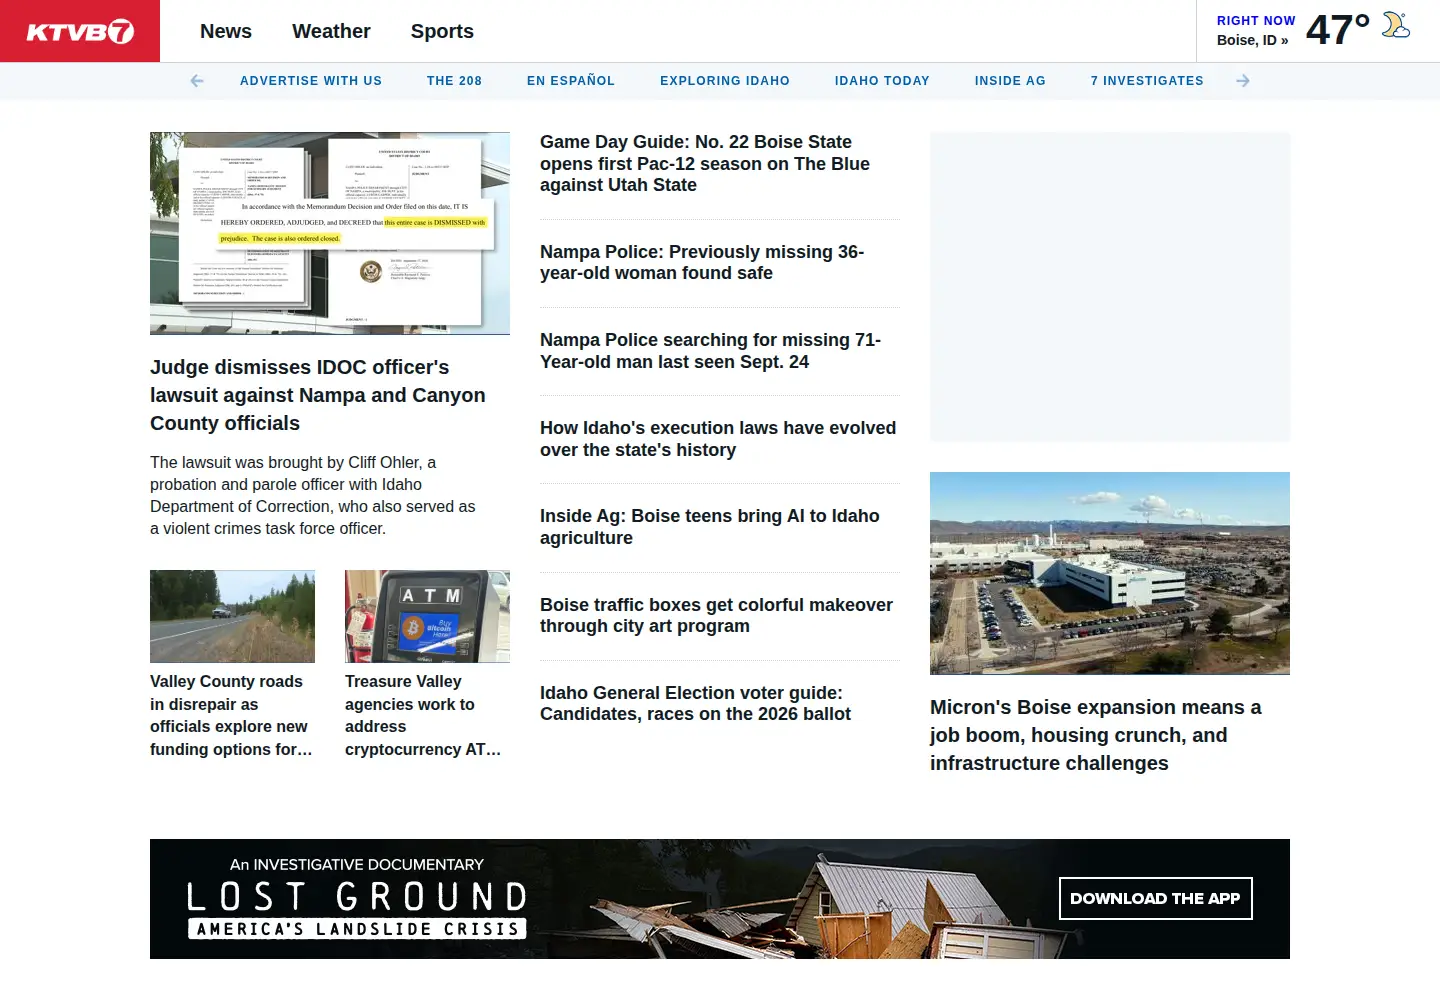Read Valley County roads in disrepair story
This screenshot has height=1000, width=1440.
(x=232, y=715)
